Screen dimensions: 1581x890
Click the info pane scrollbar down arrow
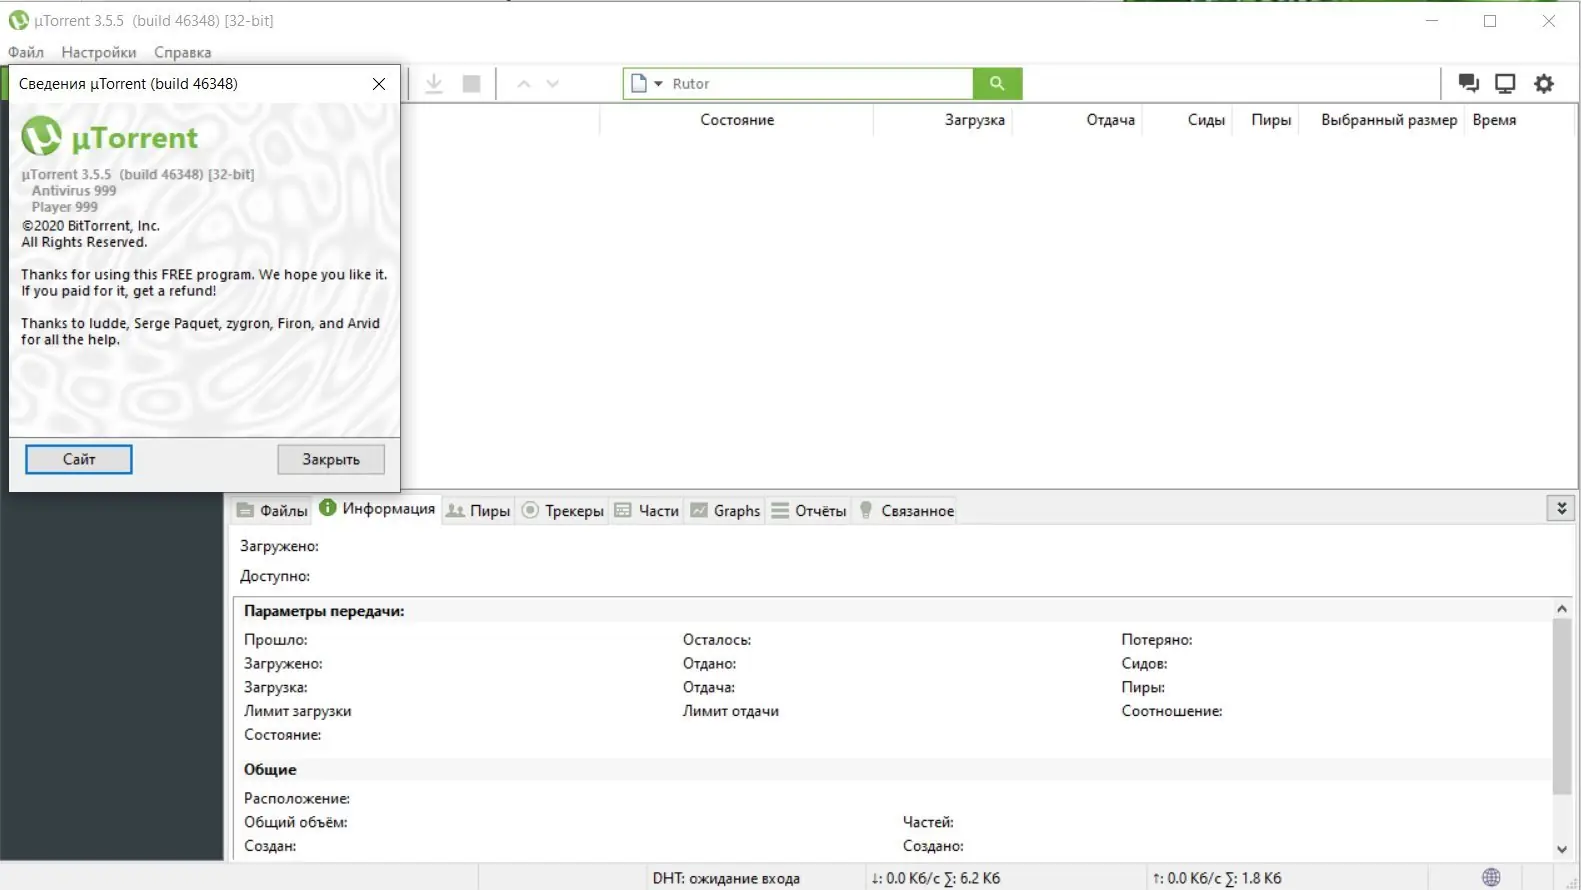[1562, 849]
